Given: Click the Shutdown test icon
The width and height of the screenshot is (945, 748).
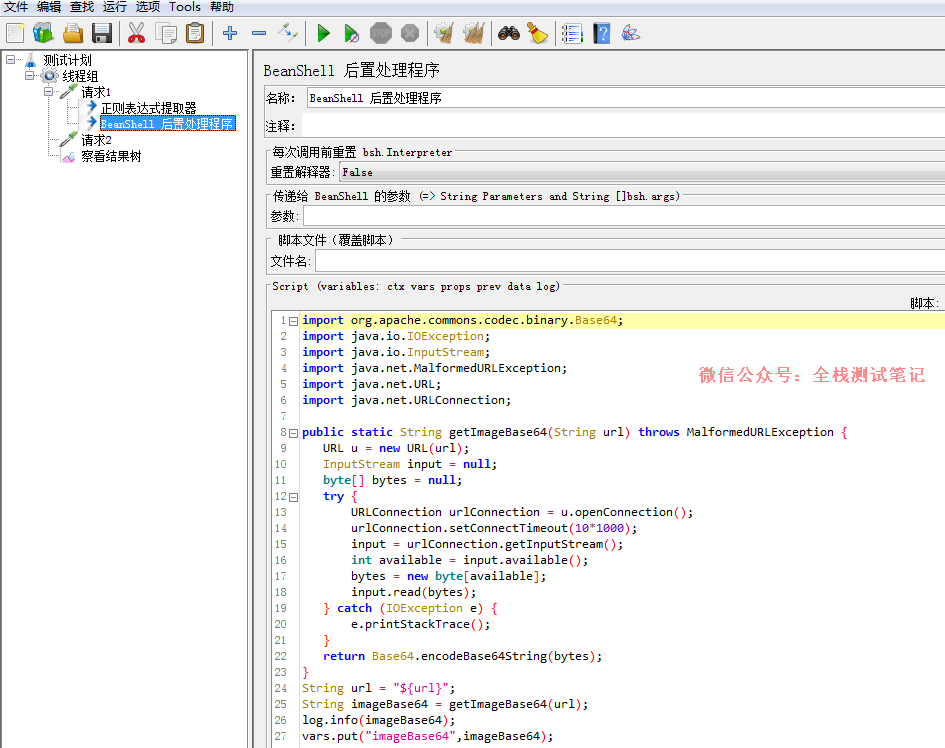Looking at the screenshot, I should [410, 33].
